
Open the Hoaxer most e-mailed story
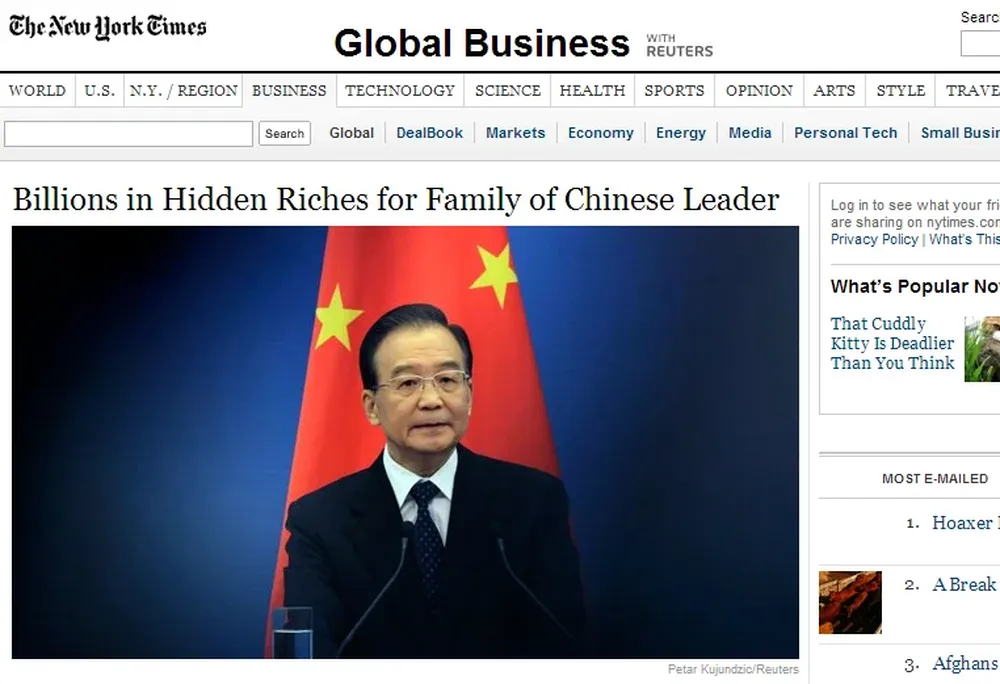965,523
